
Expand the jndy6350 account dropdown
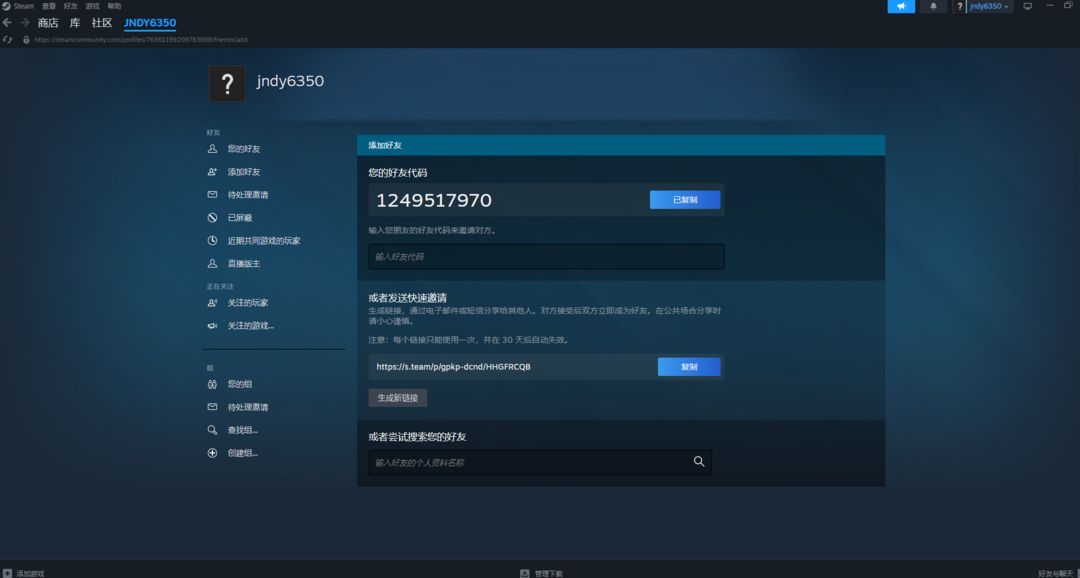coord(989,6)
